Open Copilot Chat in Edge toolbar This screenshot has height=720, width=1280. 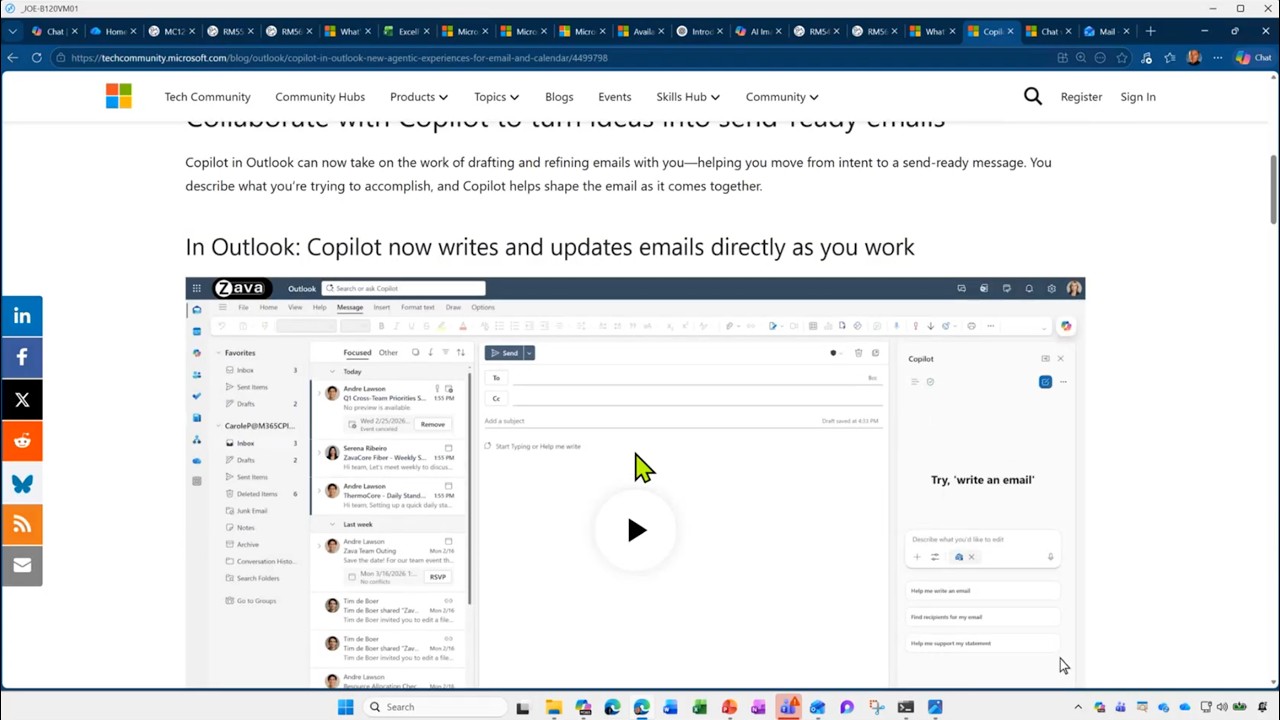click(x=1254, y=58)
